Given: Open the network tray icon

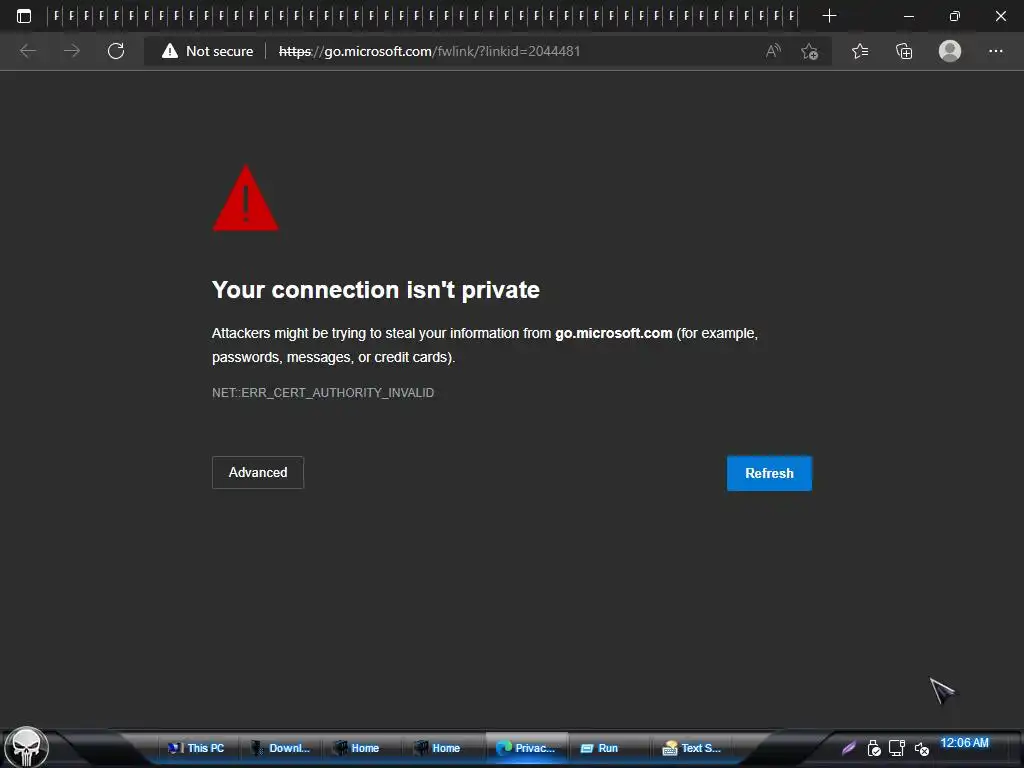Looking at the screenshot, I should [897, 748].
